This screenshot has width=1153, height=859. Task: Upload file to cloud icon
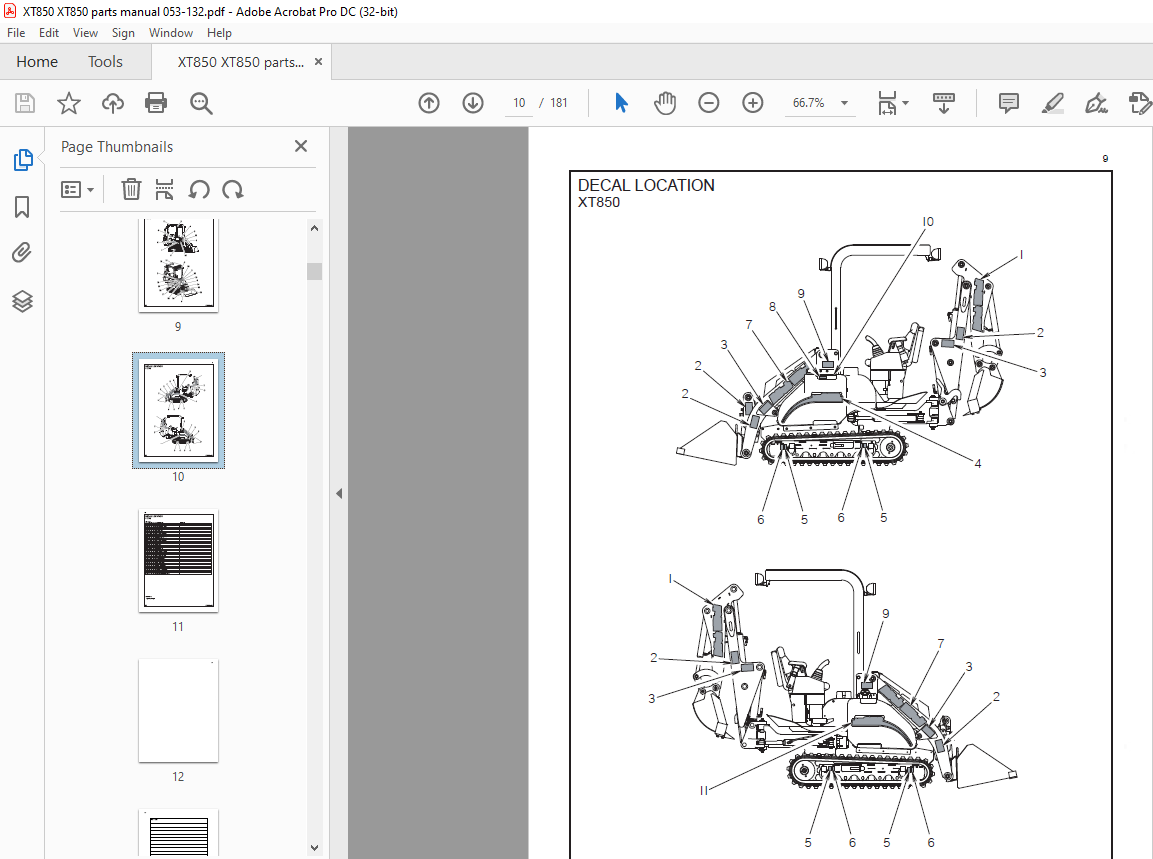tap(113, 103)
